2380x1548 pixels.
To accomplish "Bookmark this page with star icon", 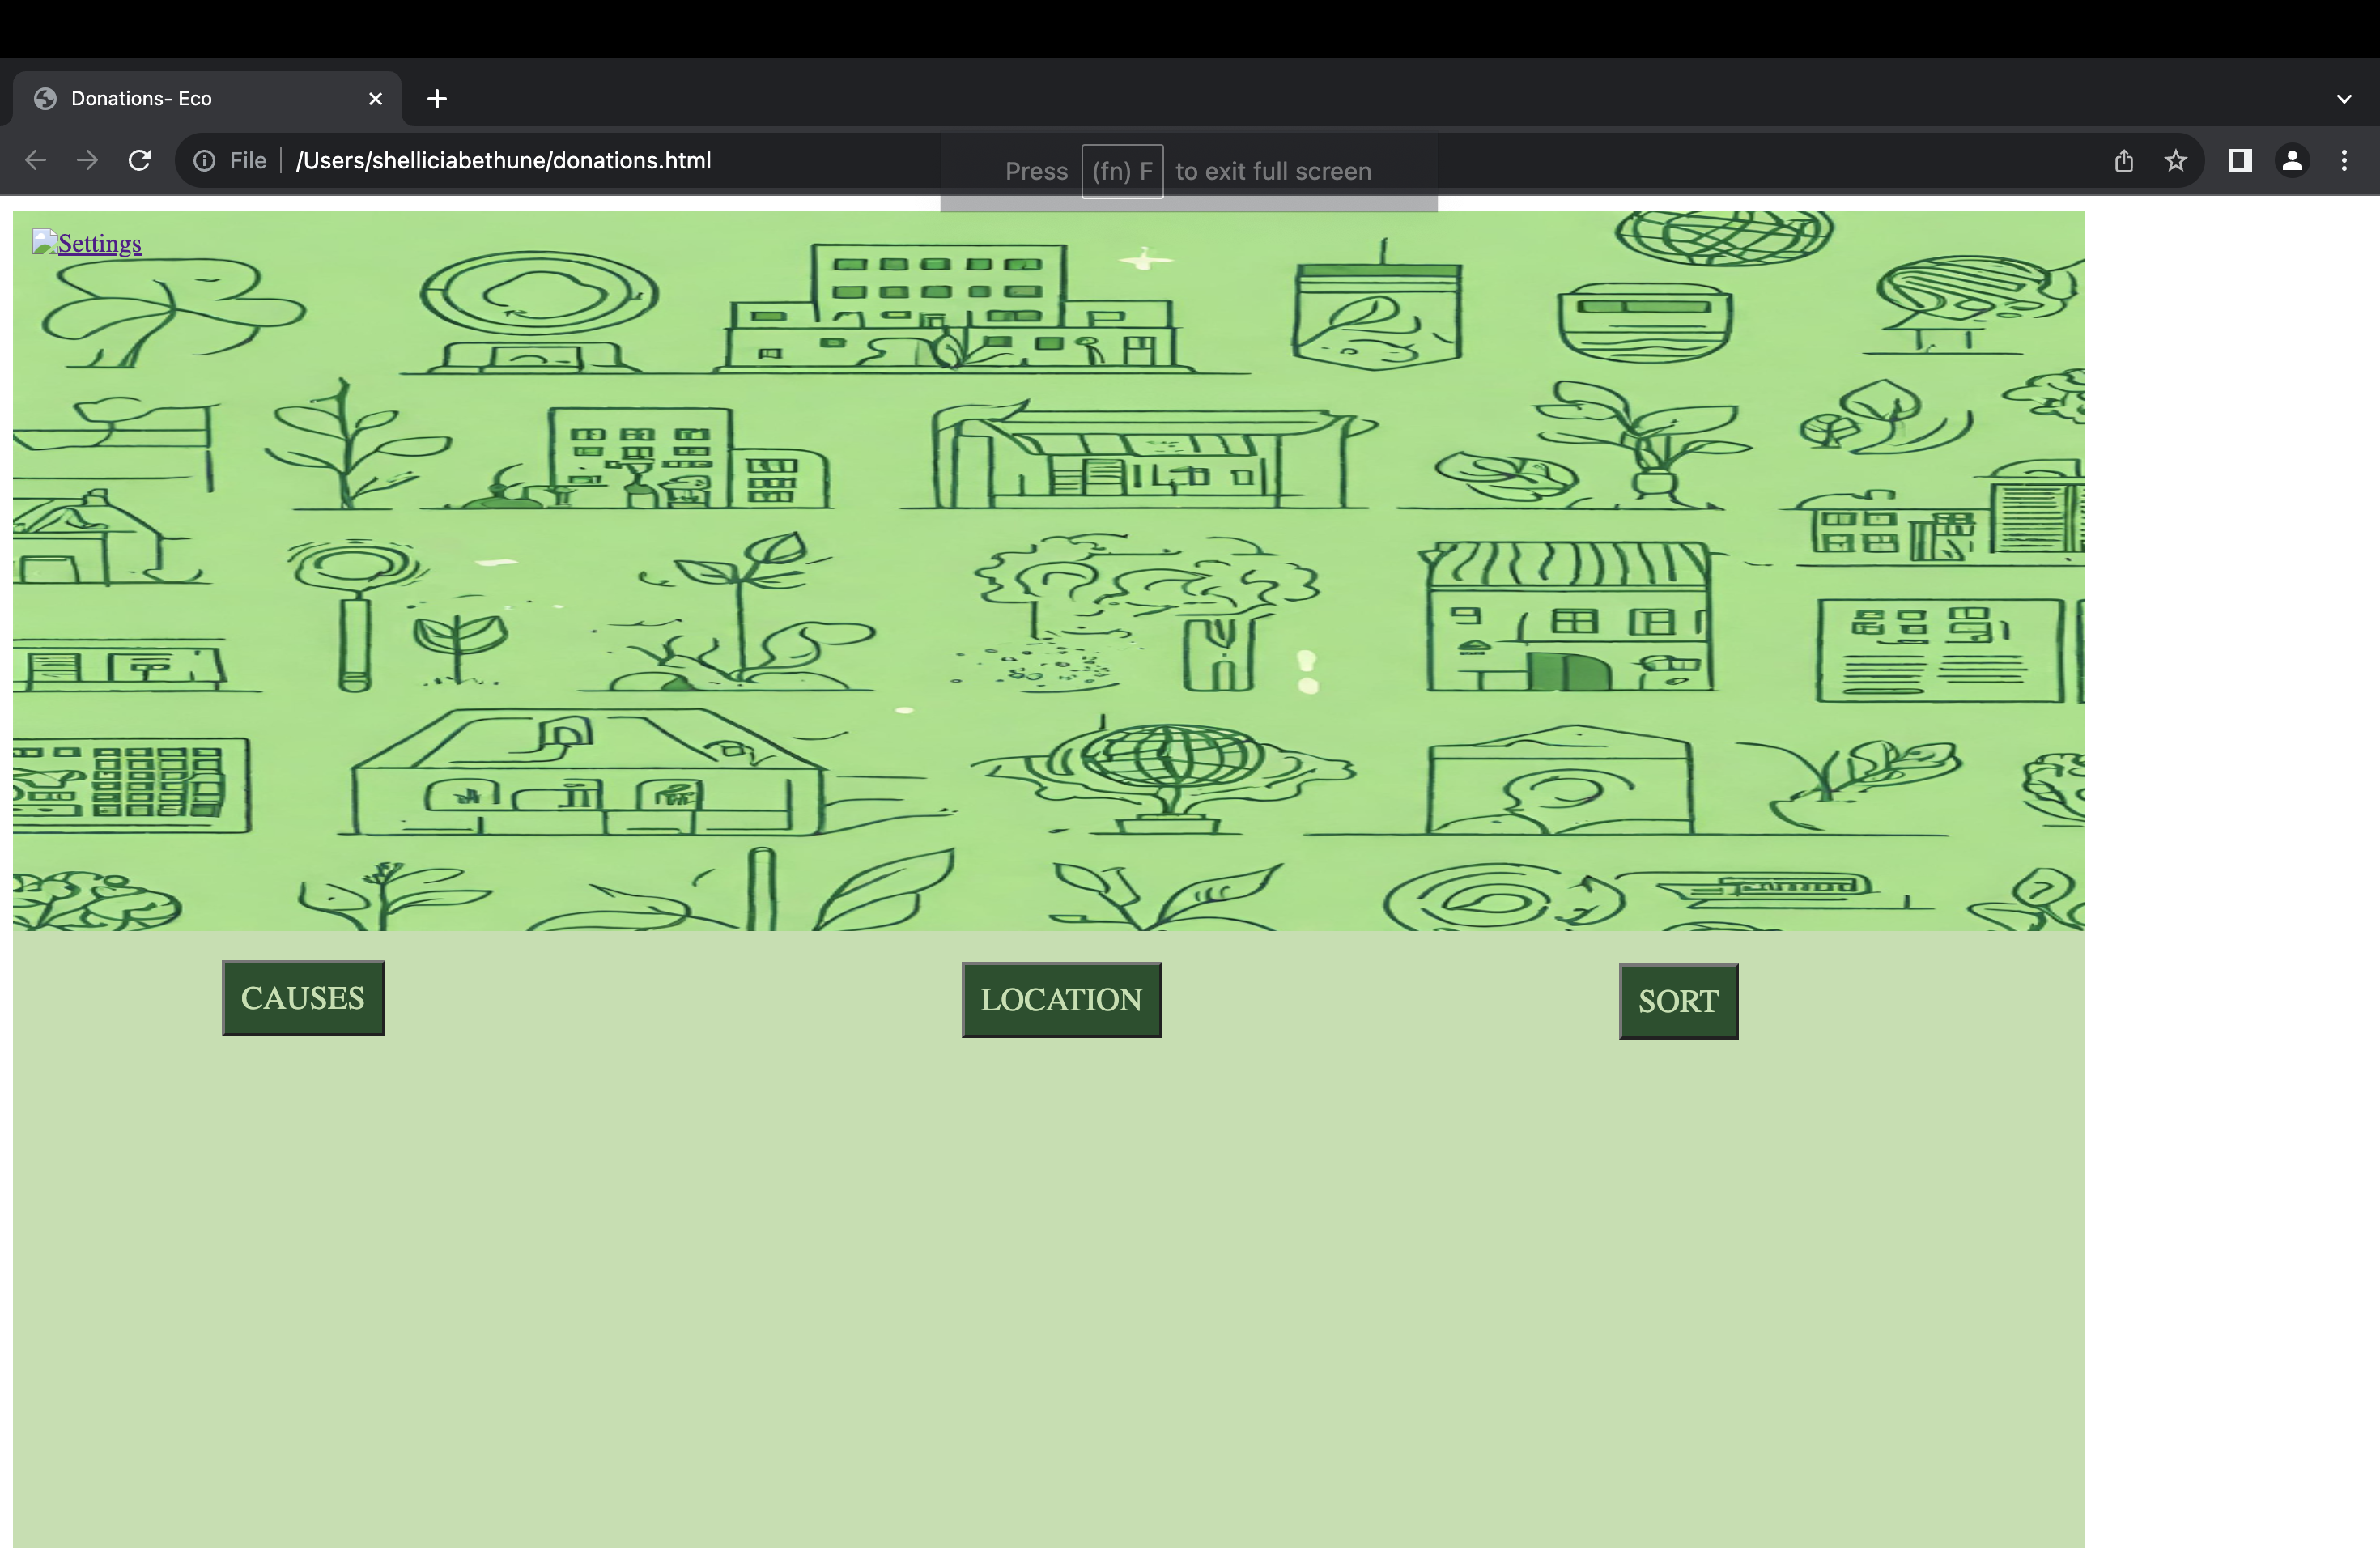I will pos(2176,161).
